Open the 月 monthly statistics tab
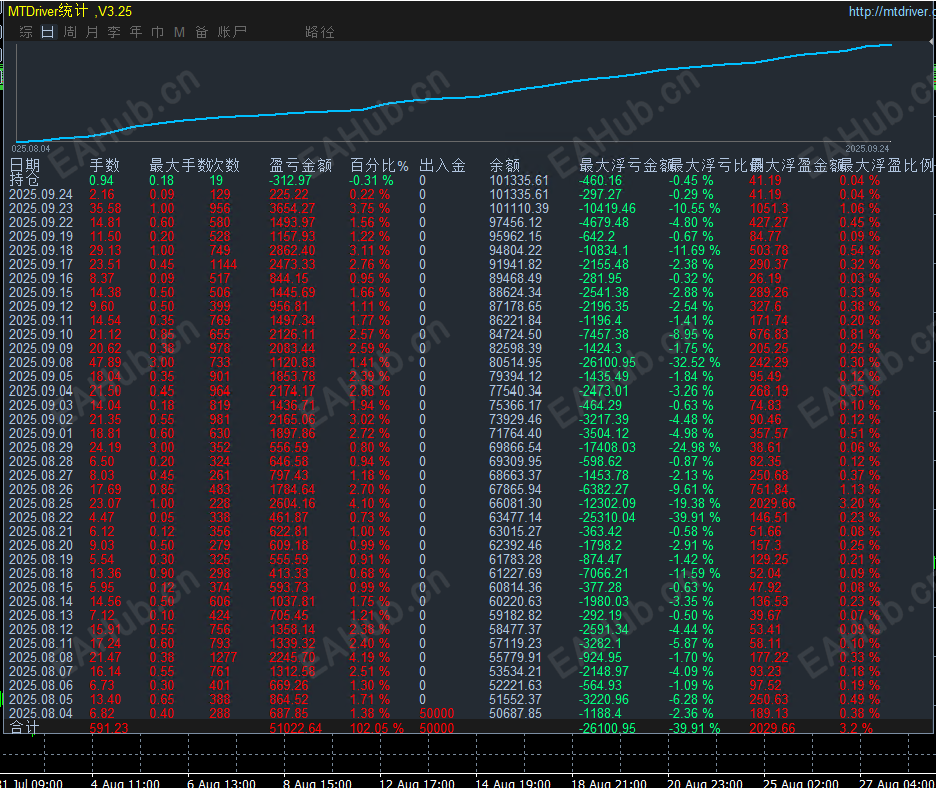Image resolution: width=936 pixels, height=788 pixels. coord(92,32)
